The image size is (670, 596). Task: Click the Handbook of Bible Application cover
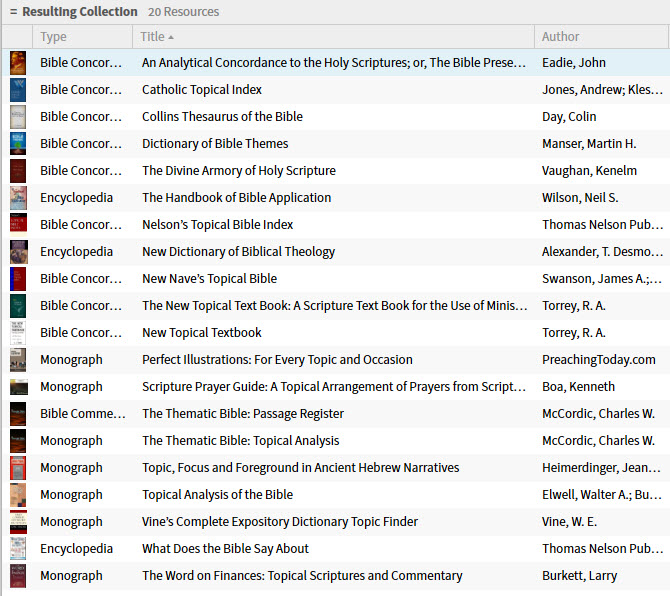click(x=18, y=198)
